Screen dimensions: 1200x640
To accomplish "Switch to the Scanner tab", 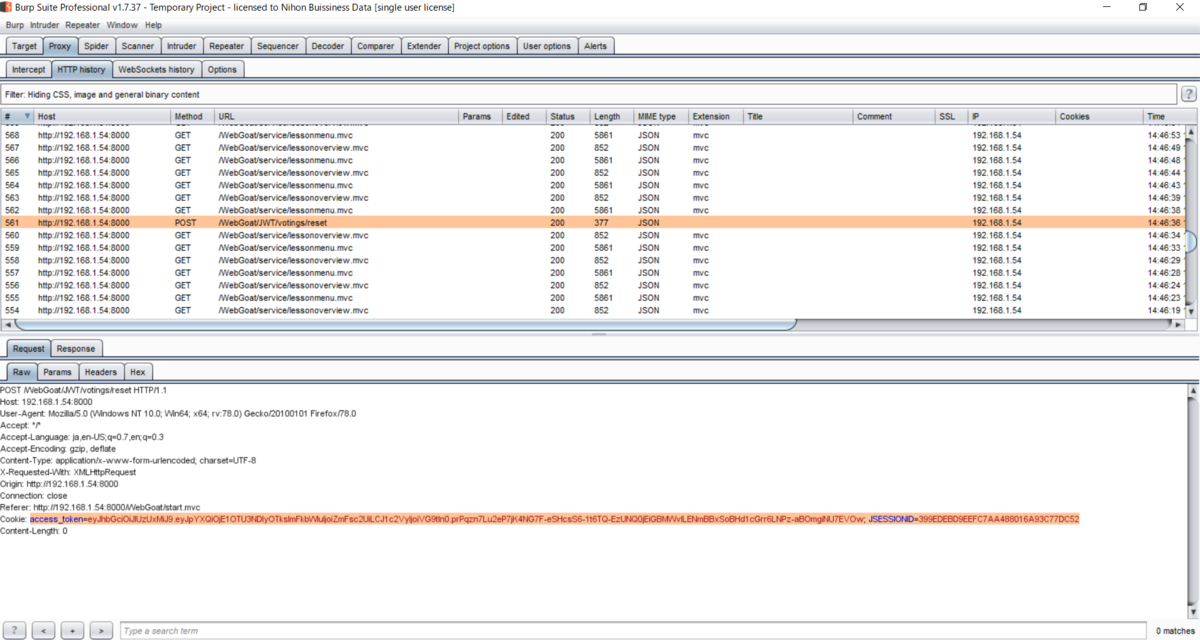I will 138,46.
